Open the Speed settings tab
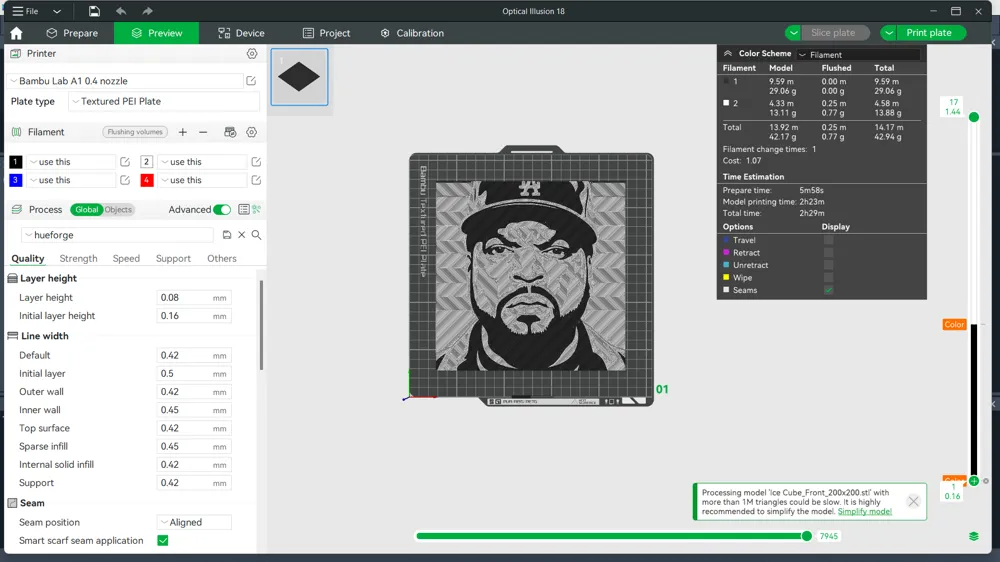 click(x=126, y=258)
